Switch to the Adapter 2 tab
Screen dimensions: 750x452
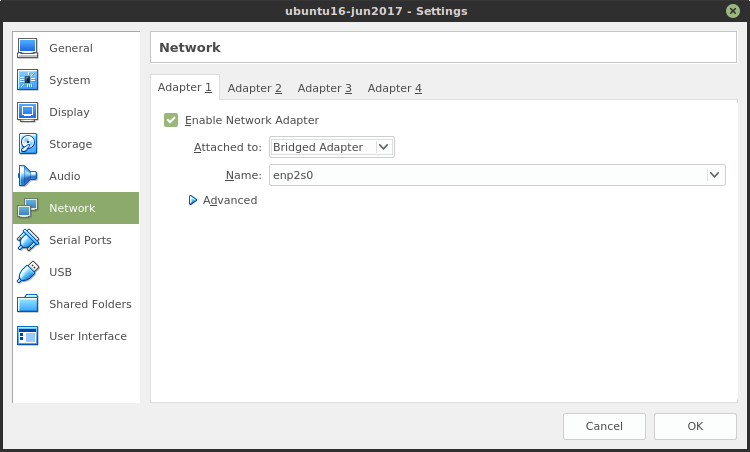click(254, 88)
